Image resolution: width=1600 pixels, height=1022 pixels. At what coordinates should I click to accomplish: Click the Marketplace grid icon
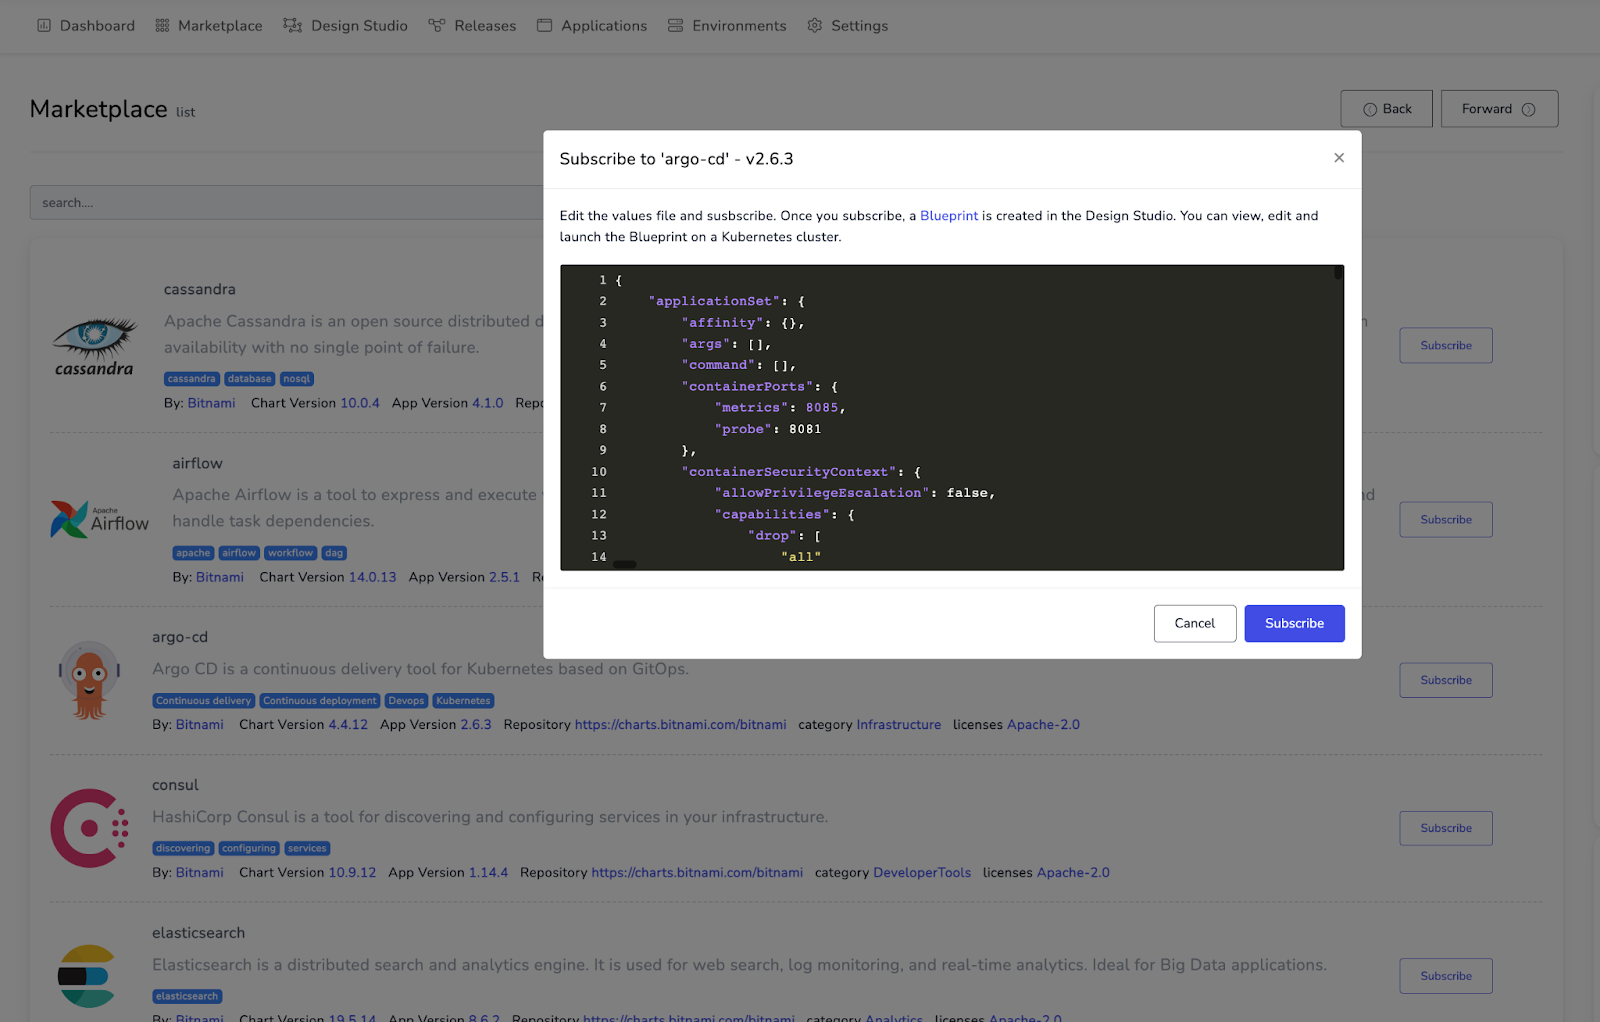[162, 25]
